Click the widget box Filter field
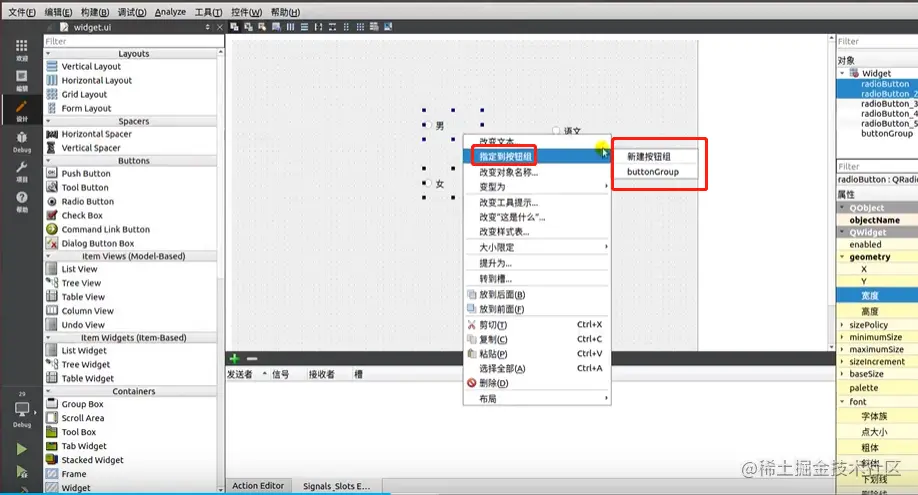This screenshot has height=495, width=918. tap(133, 41)
